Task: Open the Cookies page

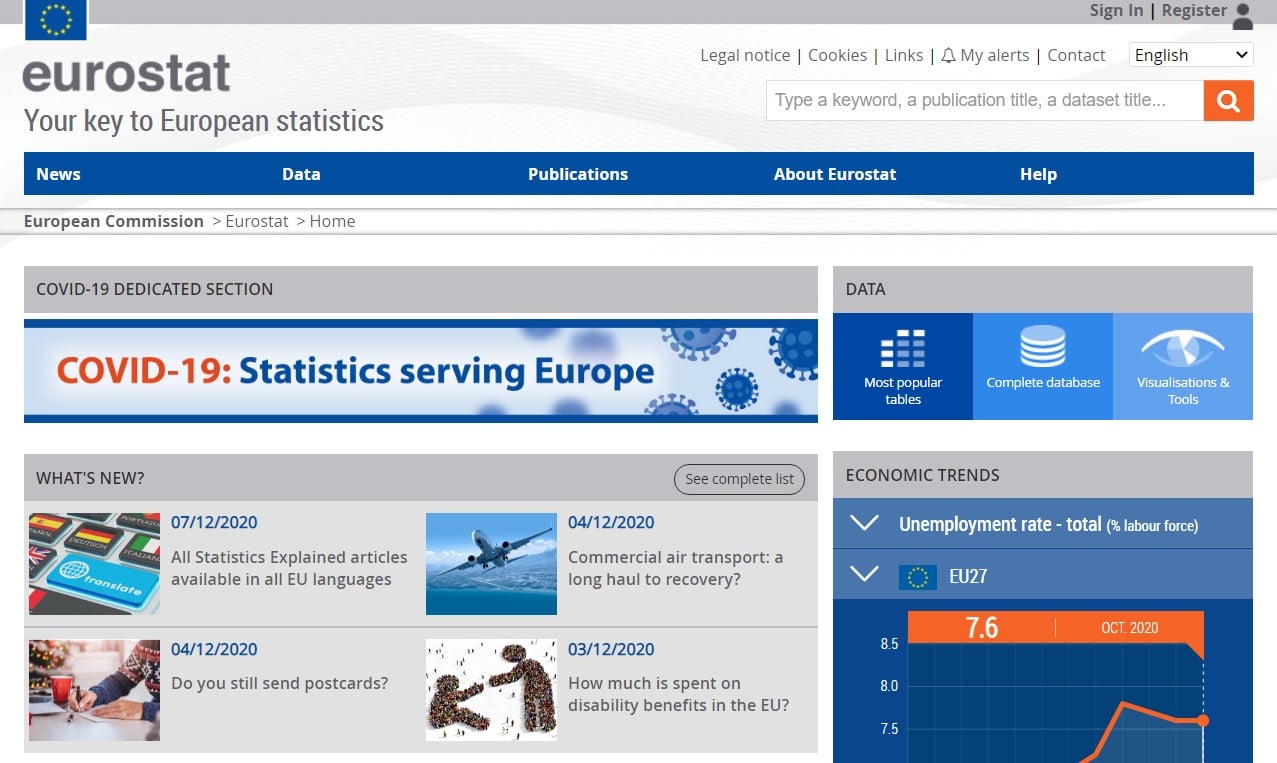Action: click(837, 55)
